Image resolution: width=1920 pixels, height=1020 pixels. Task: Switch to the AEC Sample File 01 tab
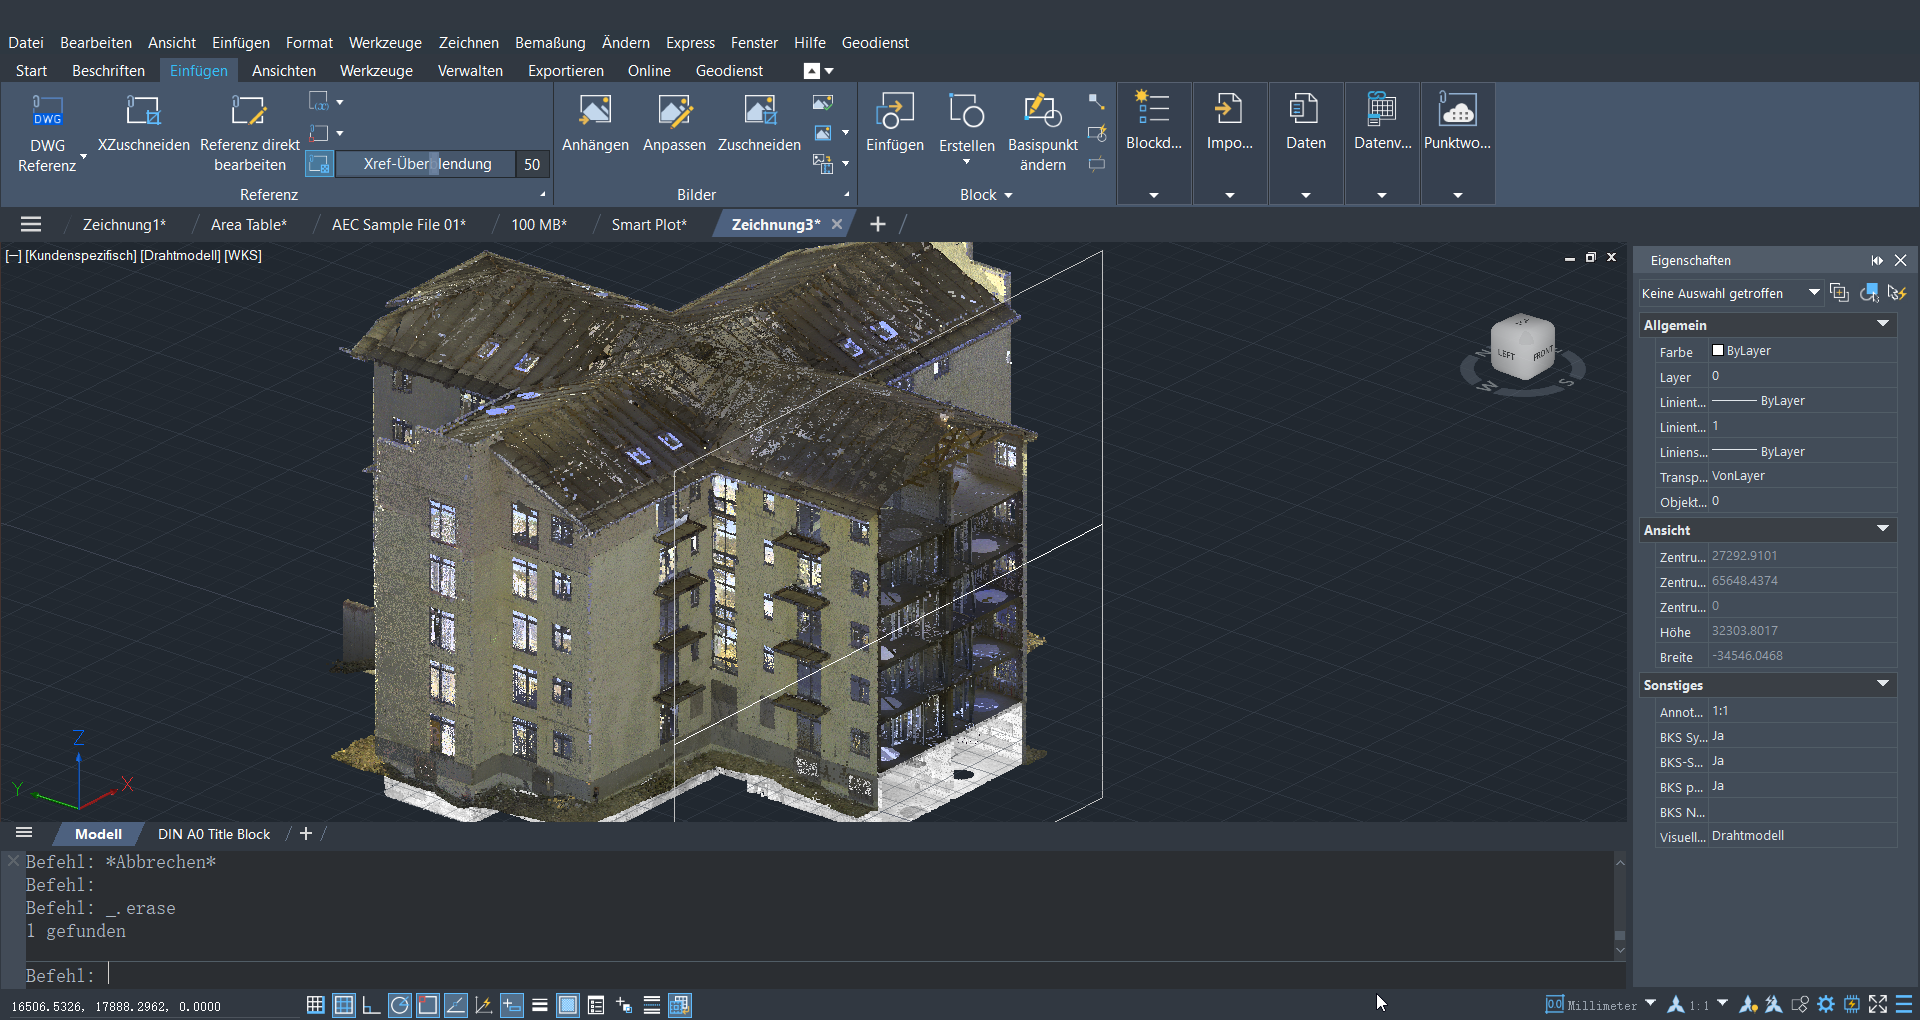398,225
